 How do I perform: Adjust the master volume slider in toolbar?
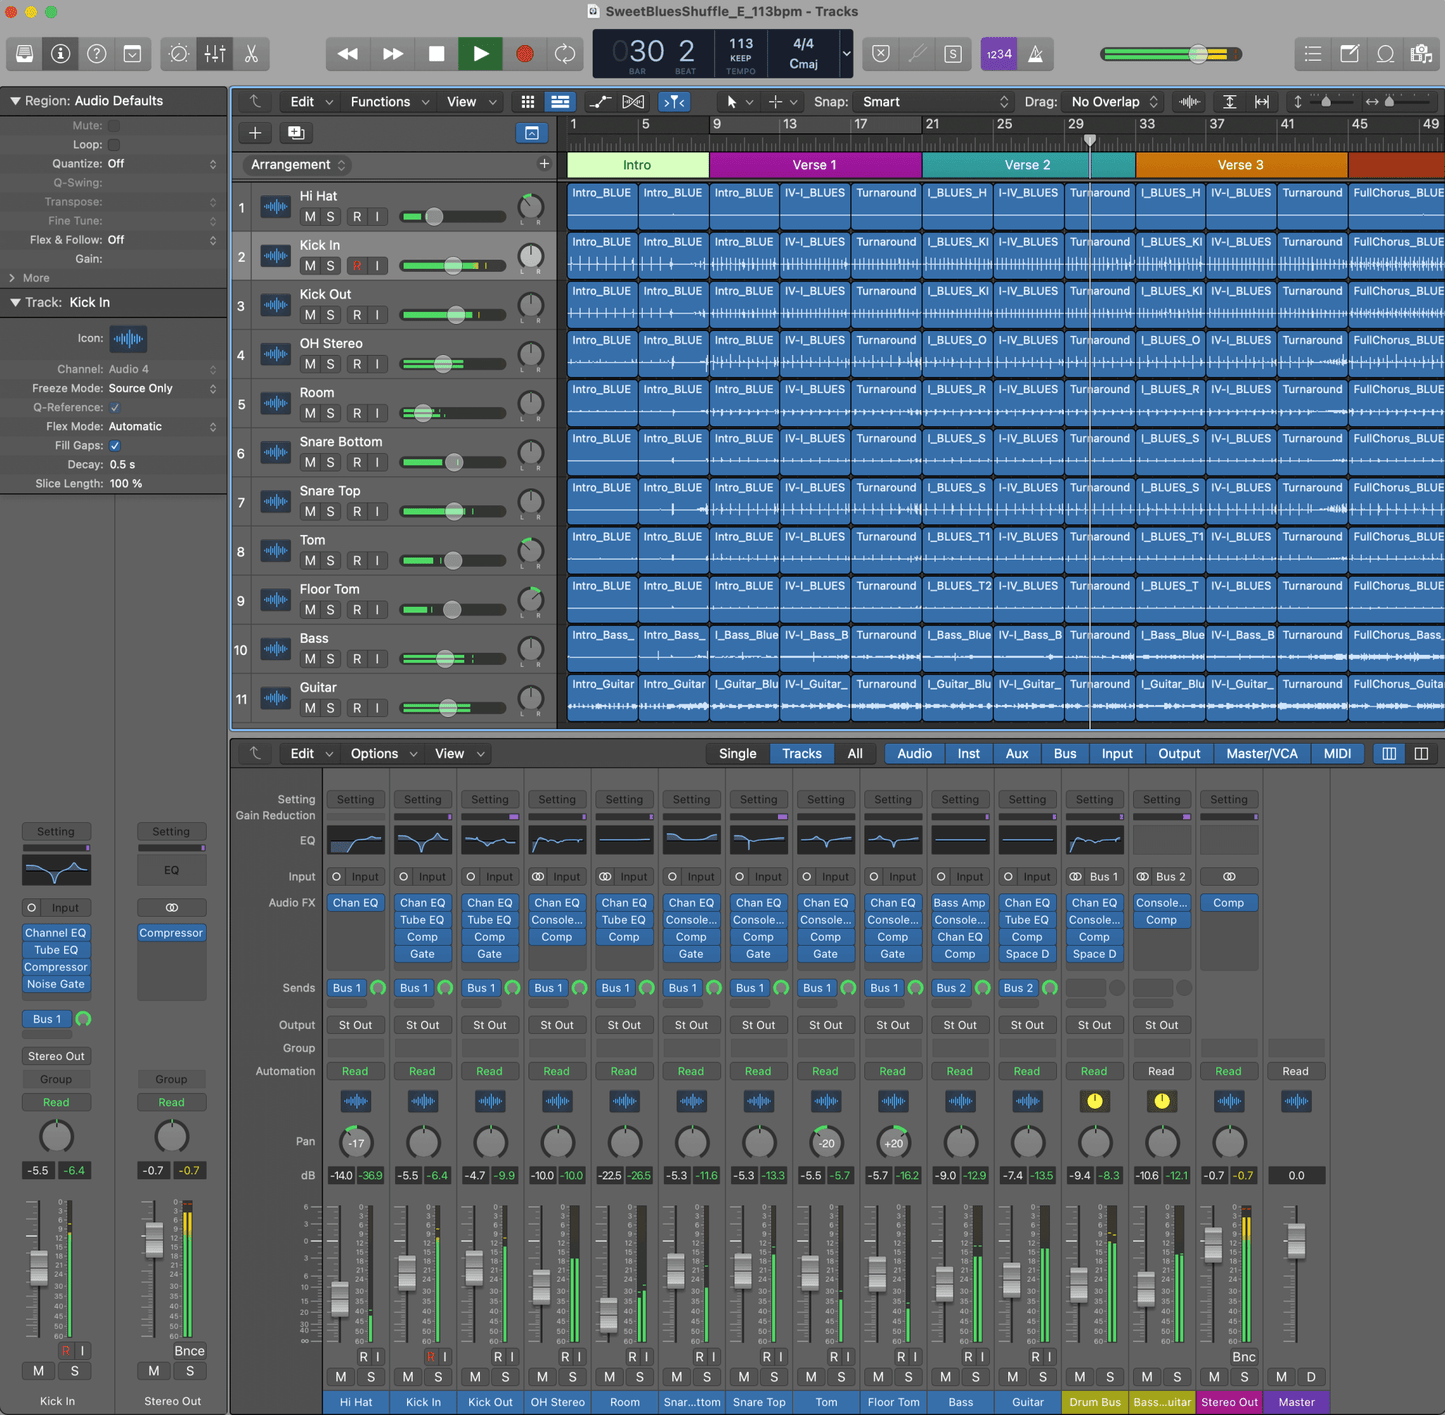[1197, 54]
